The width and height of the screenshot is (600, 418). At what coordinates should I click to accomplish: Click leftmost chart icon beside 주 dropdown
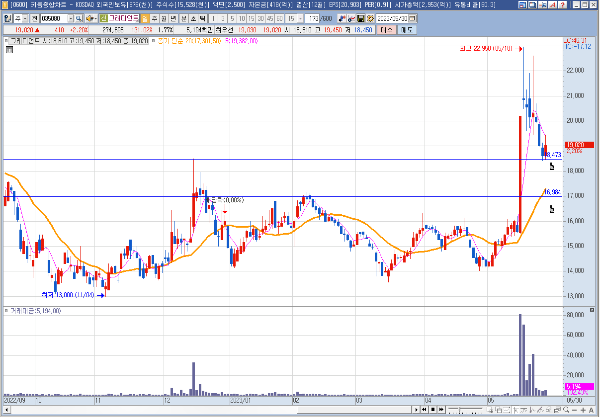(8, 19)
